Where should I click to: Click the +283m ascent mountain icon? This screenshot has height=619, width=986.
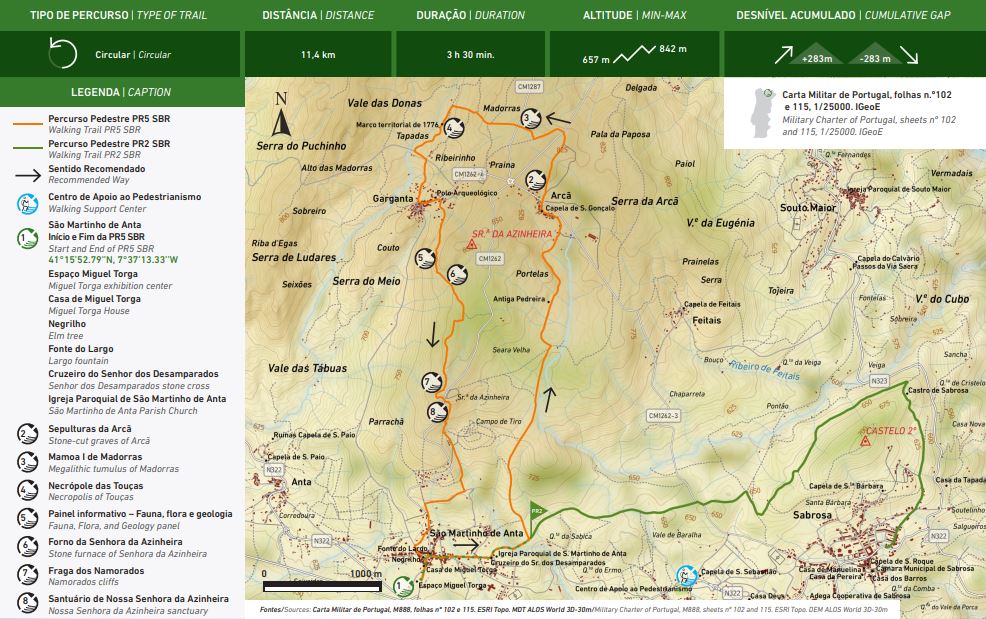click(819, 54)
